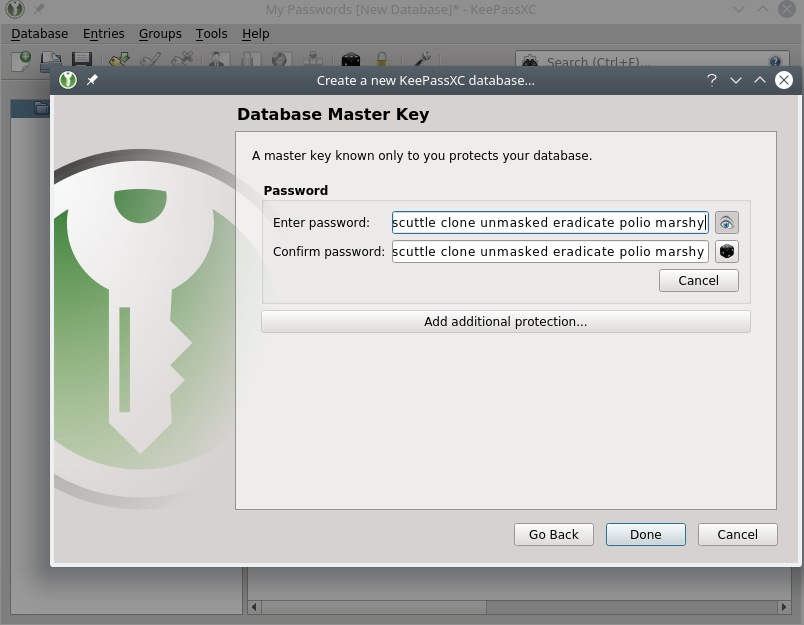Image resolution: width=804 pixels, height=625 pixels.
Task: Click the 'Database Master Key' heading
Action: click(x=333, y=114)
